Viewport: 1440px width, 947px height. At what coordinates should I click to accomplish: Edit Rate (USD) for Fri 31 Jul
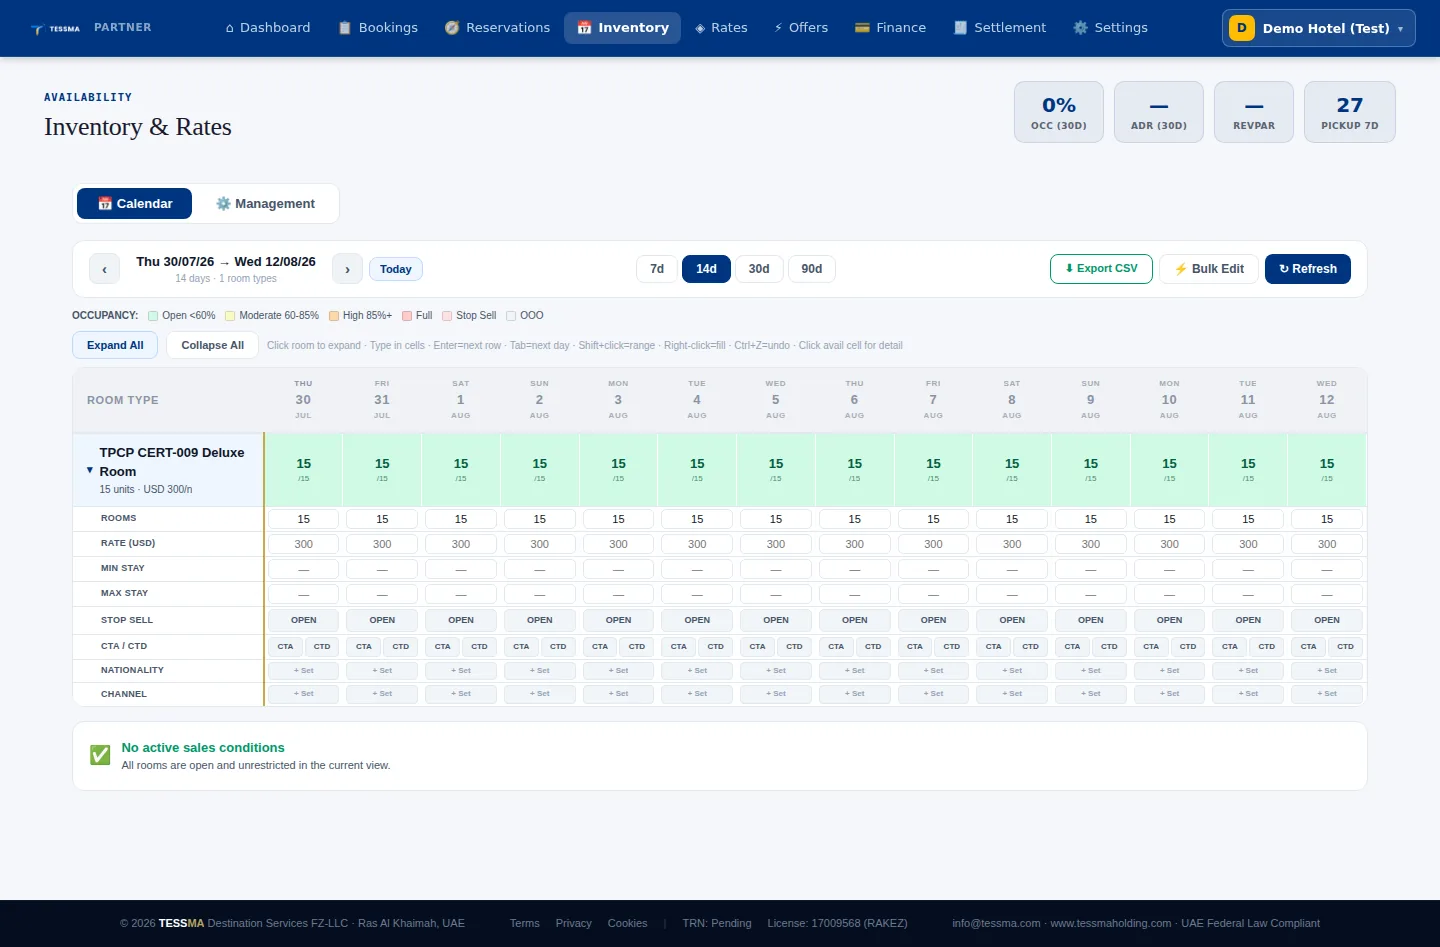tap(382, 544)
